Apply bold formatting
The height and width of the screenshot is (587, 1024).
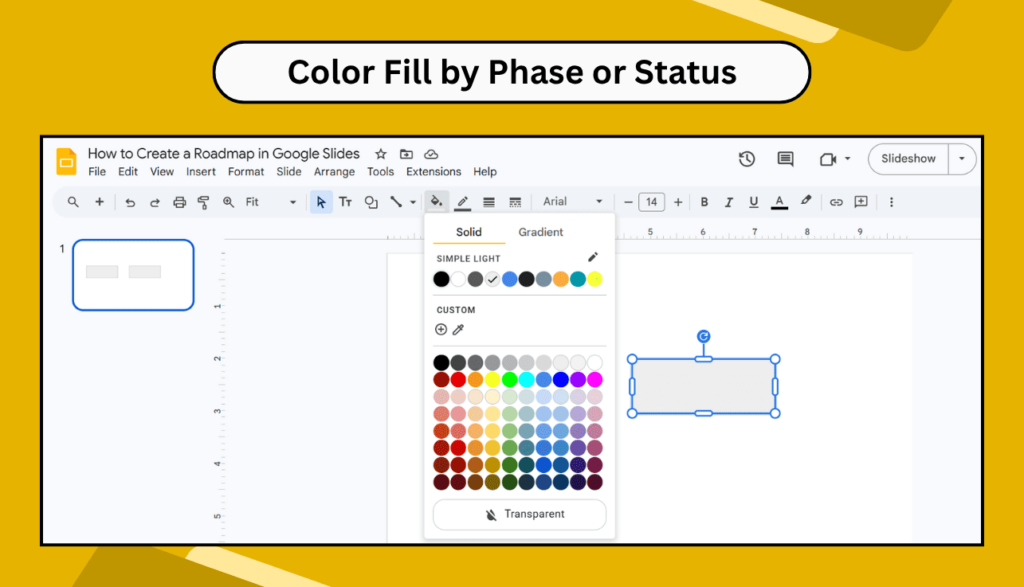tap(704, 202)
